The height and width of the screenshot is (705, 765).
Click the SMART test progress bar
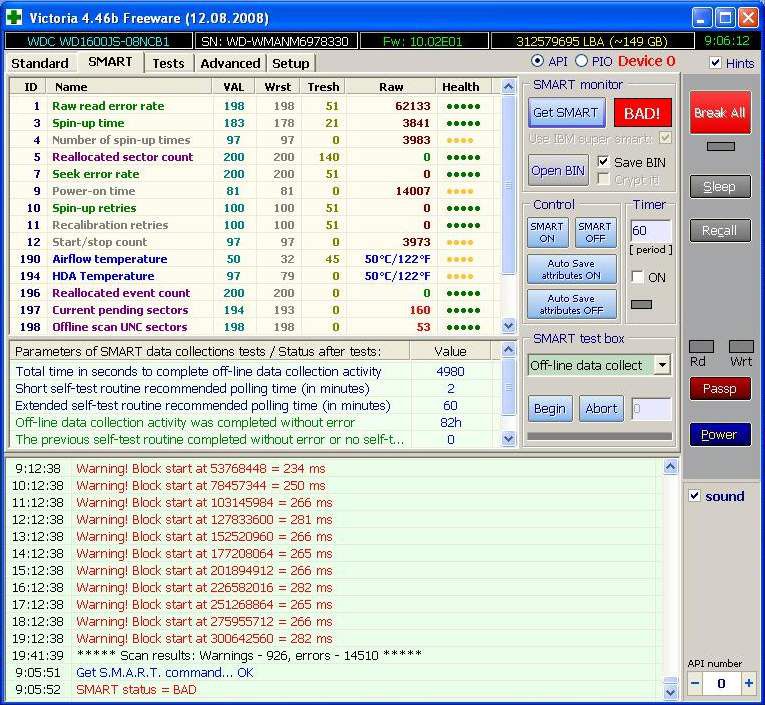(599, 436)
